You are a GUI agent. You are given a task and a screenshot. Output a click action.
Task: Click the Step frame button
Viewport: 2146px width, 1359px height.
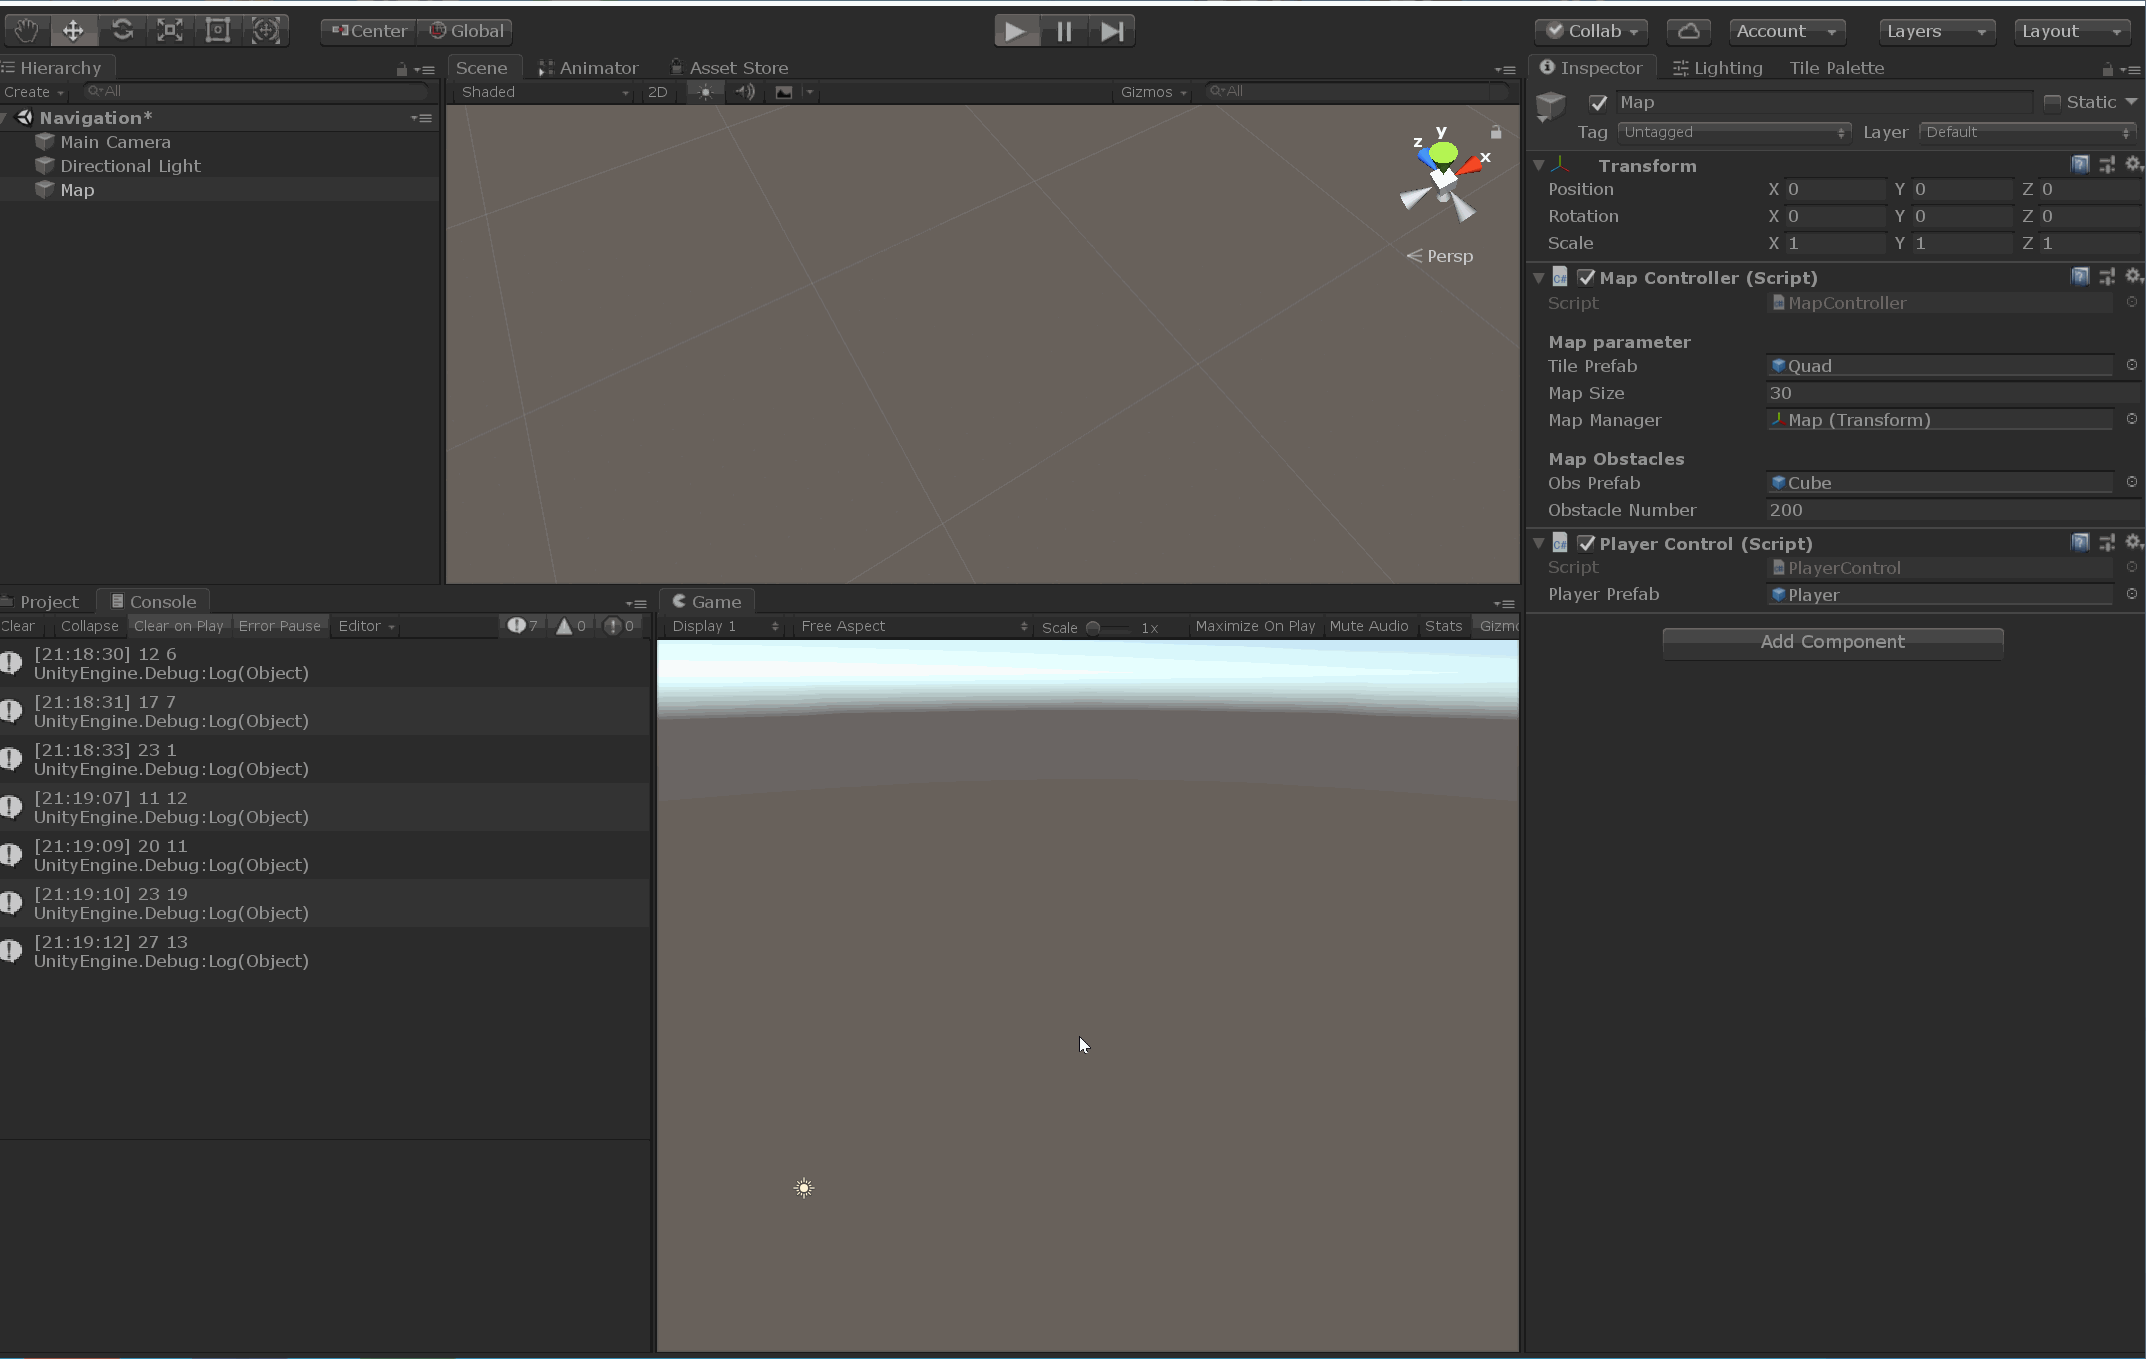1111,31
